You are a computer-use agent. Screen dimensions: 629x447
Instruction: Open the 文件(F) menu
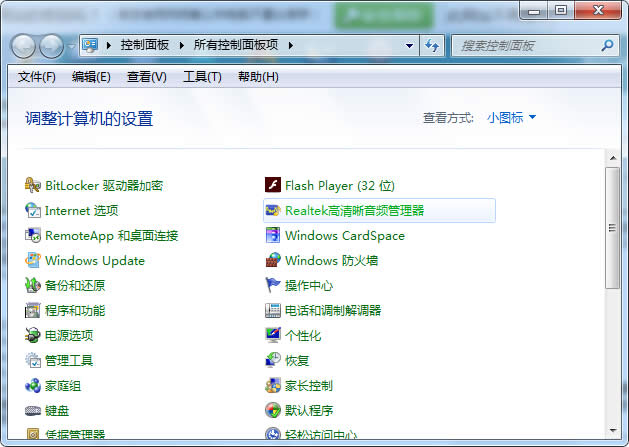(37, 77)
